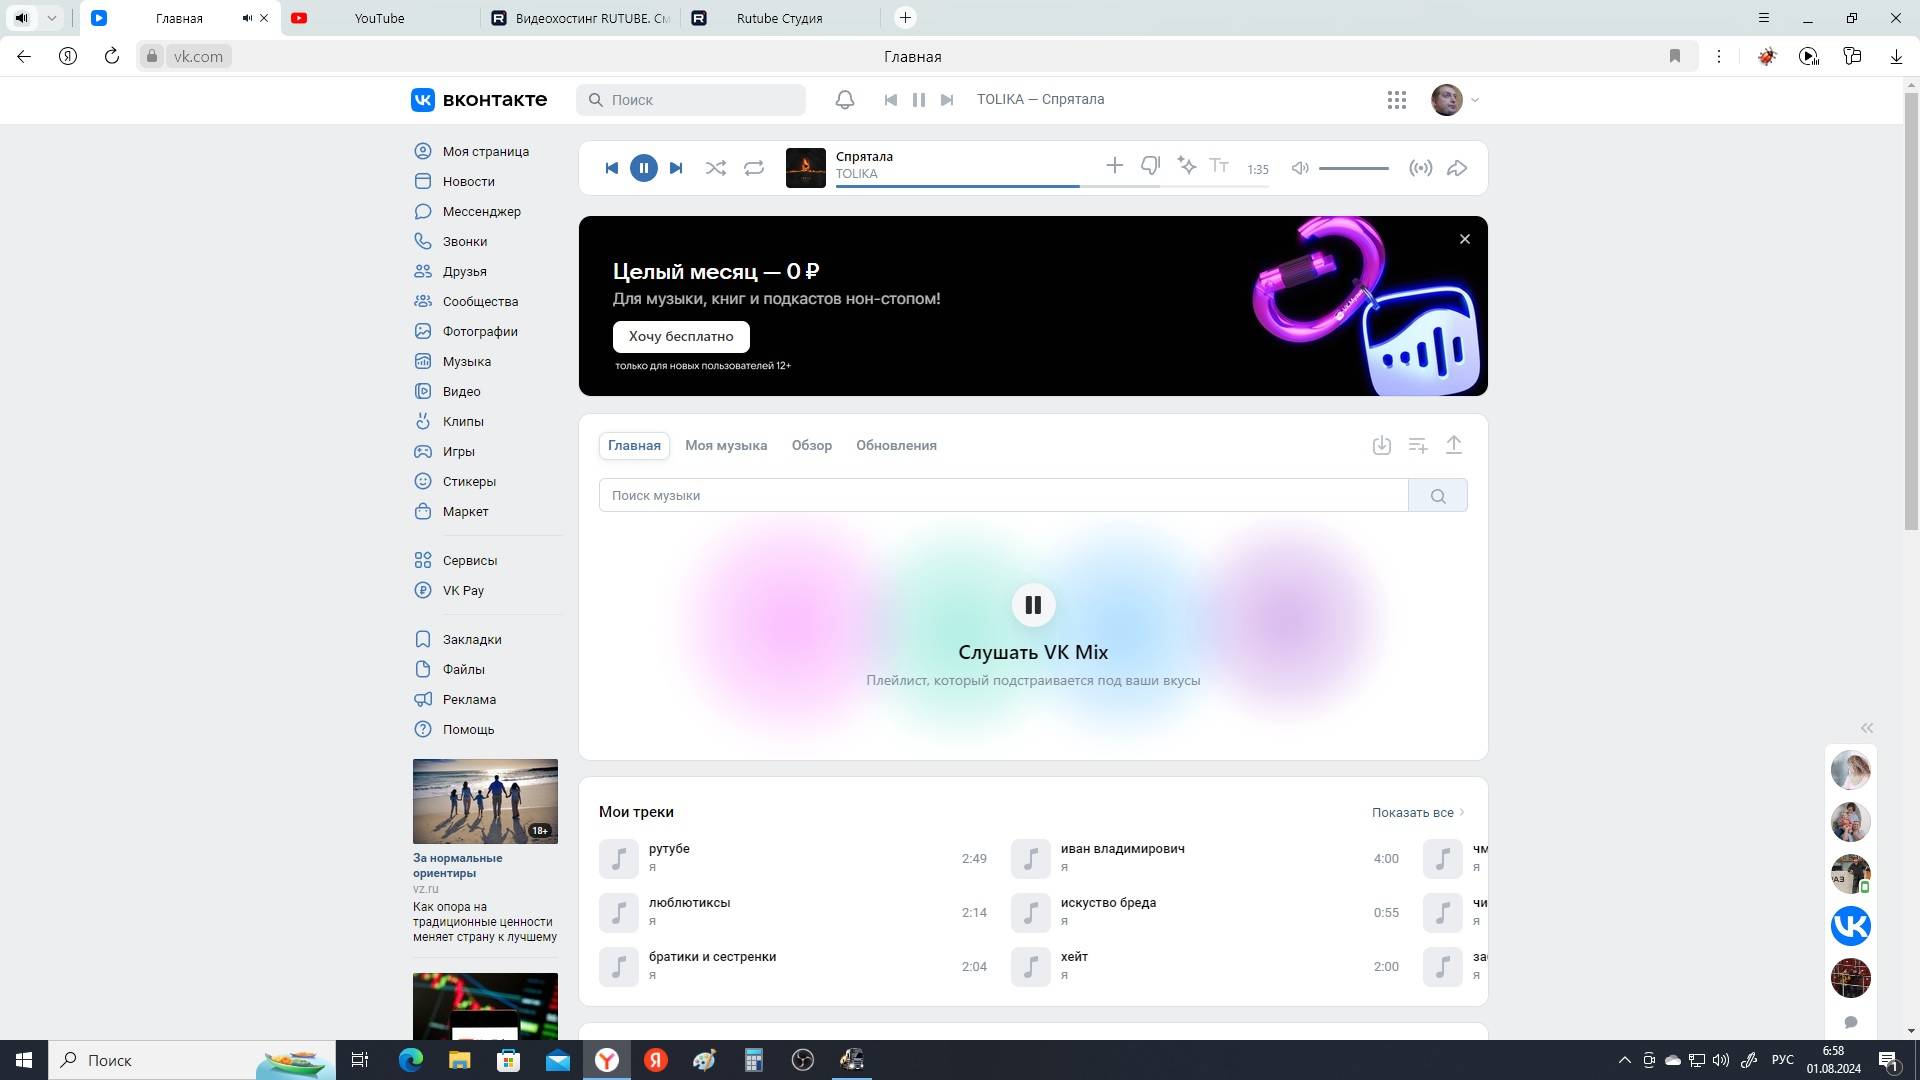Image resolution: width=1920 pixels, height=1080 pixels.
Task: Expand the profile avatar dropdown
Action: [x=1455, y=99]
